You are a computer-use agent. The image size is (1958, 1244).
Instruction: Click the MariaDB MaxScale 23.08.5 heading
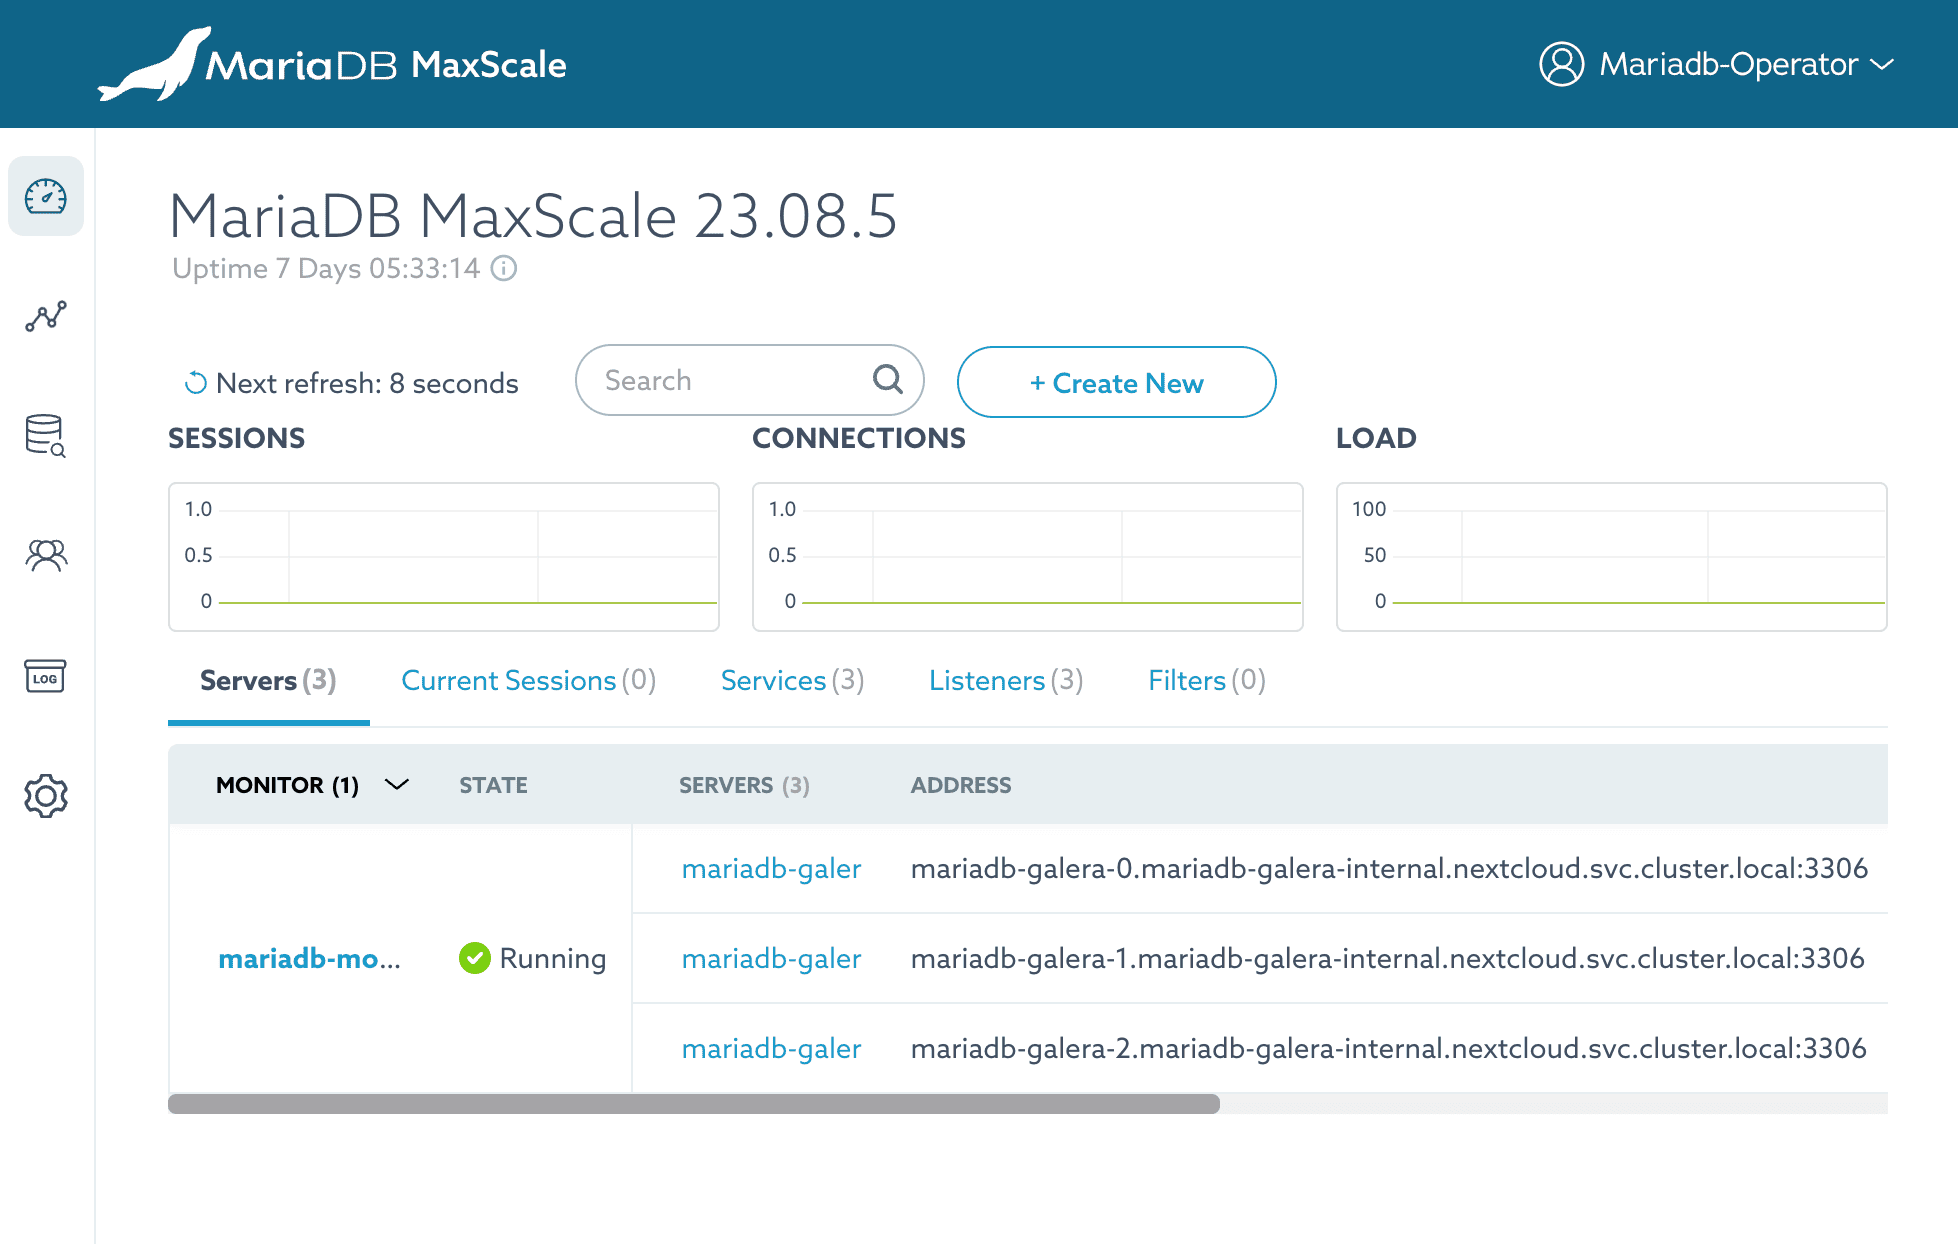tap(533, 216)
